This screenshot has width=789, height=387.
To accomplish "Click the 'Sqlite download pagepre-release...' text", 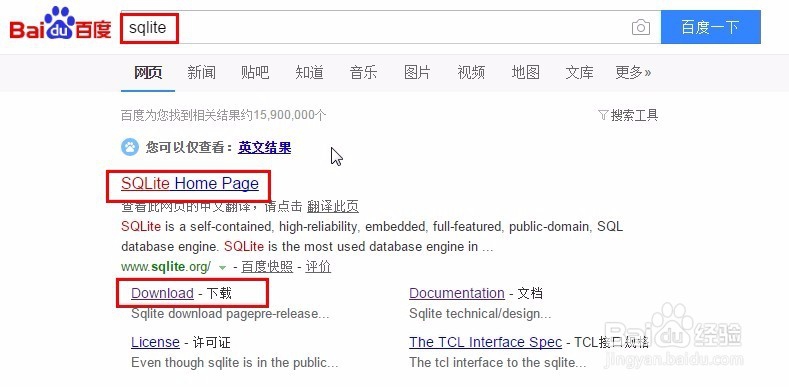I will tap(230, 314).
